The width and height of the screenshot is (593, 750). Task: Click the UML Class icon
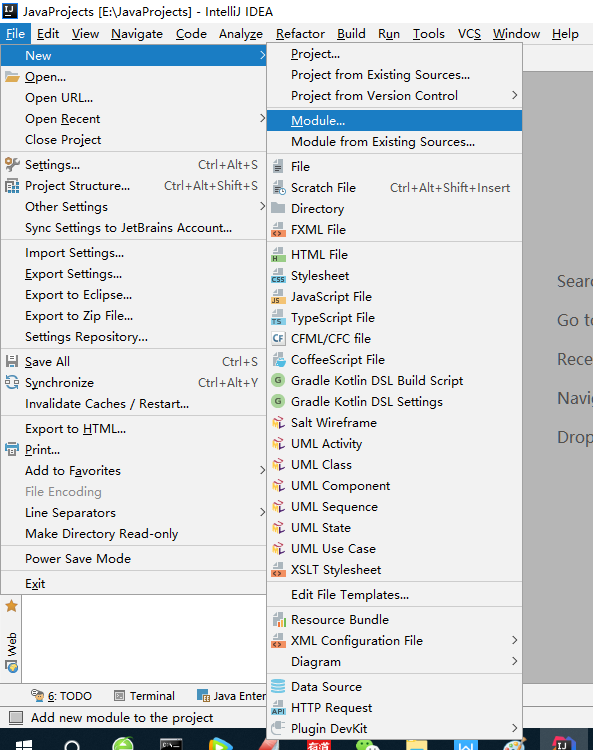[278, 464]
